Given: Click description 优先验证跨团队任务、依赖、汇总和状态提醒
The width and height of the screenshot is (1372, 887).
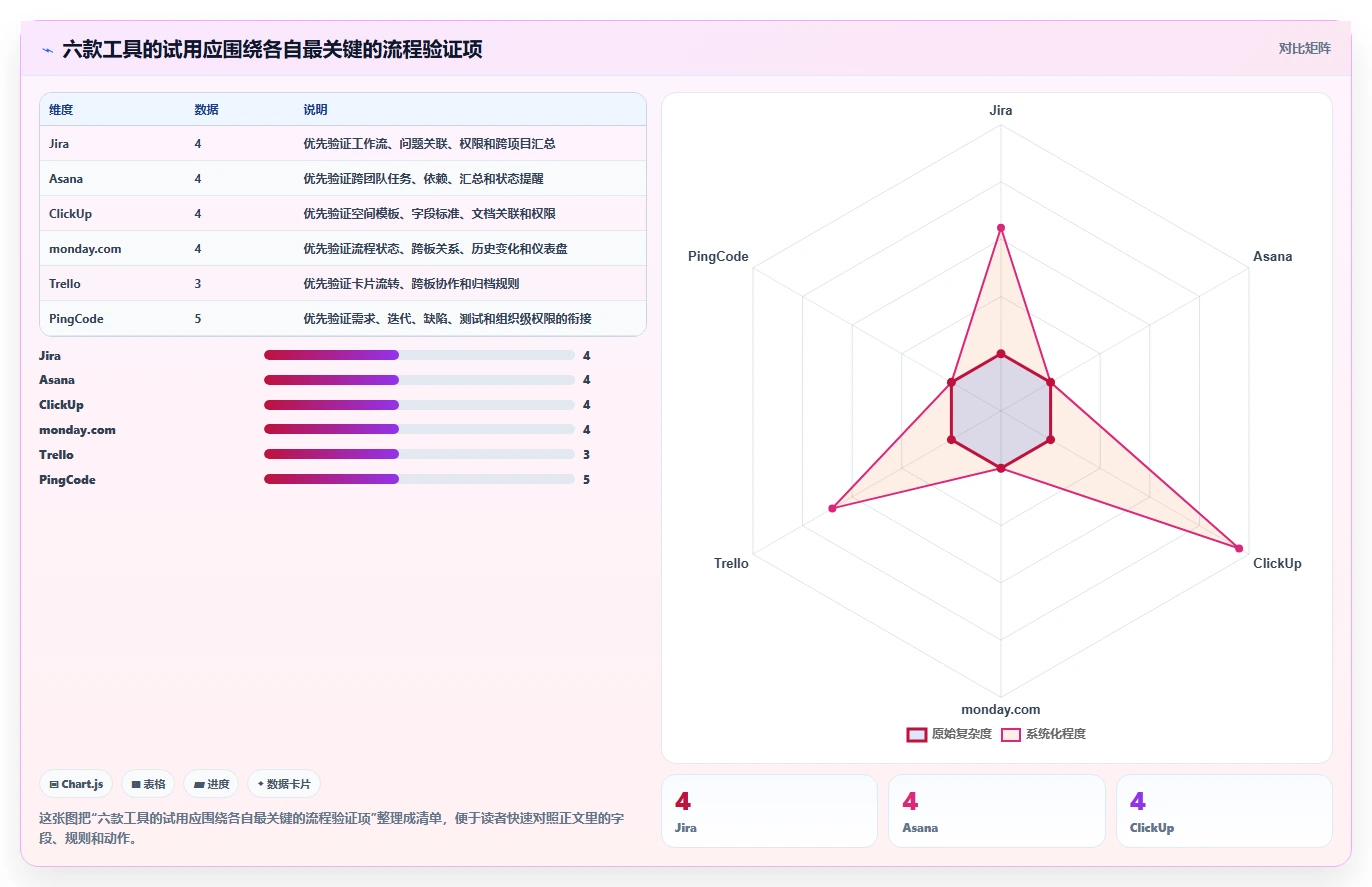Looking at the screenshot, I should [x=423, y=179].
